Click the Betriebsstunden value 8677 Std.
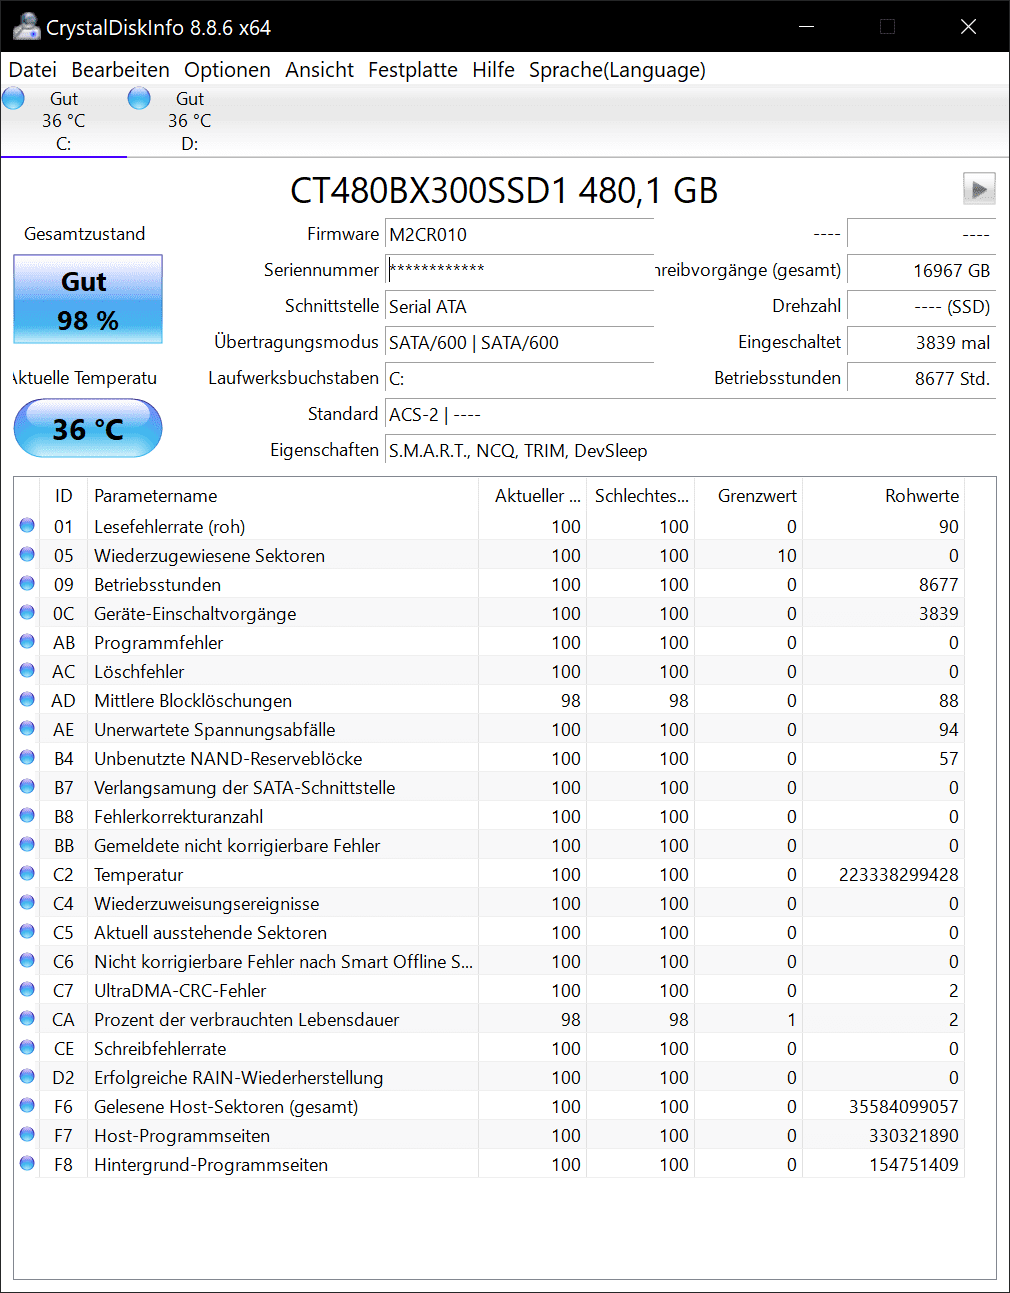The image size is (1010, 1293). 921,378
